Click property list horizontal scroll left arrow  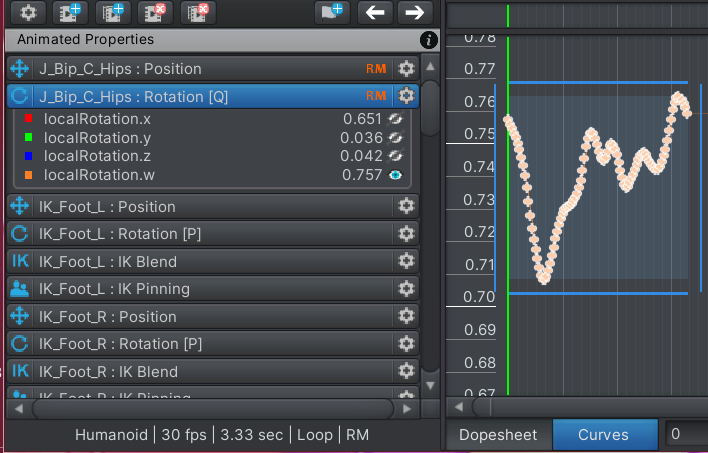coord(19,409)
